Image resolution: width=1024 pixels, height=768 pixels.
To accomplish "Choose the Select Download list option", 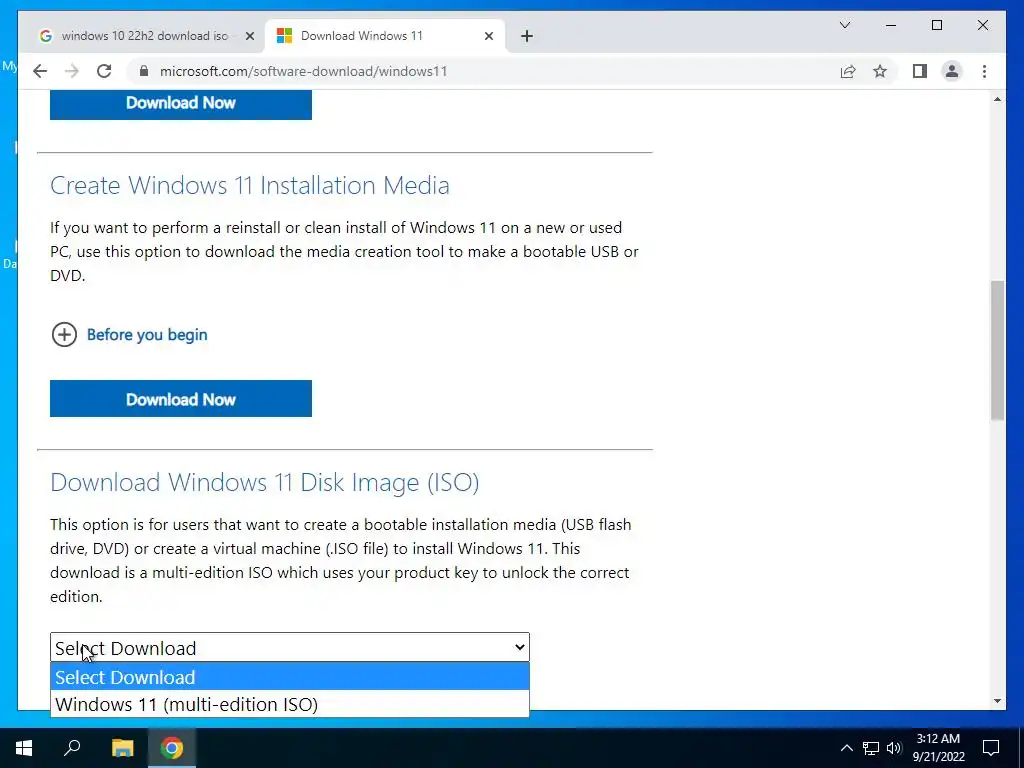I will click(x=290, y=677).
